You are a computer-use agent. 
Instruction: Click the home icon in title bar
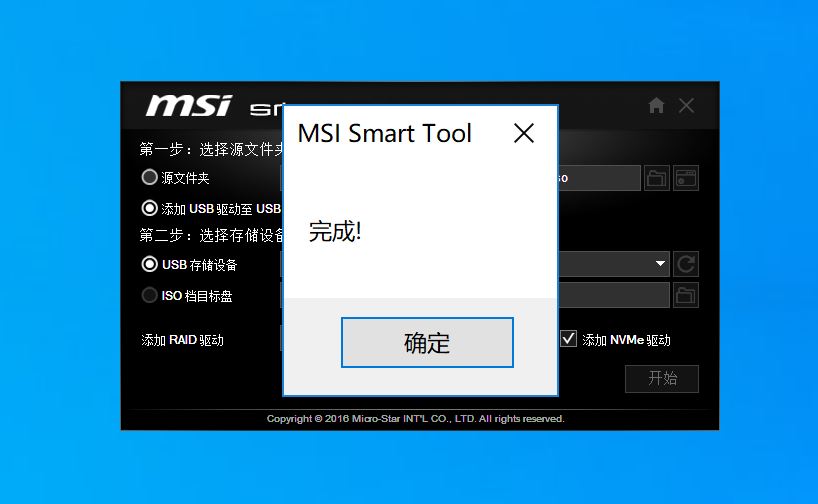[x=656, y=106]
